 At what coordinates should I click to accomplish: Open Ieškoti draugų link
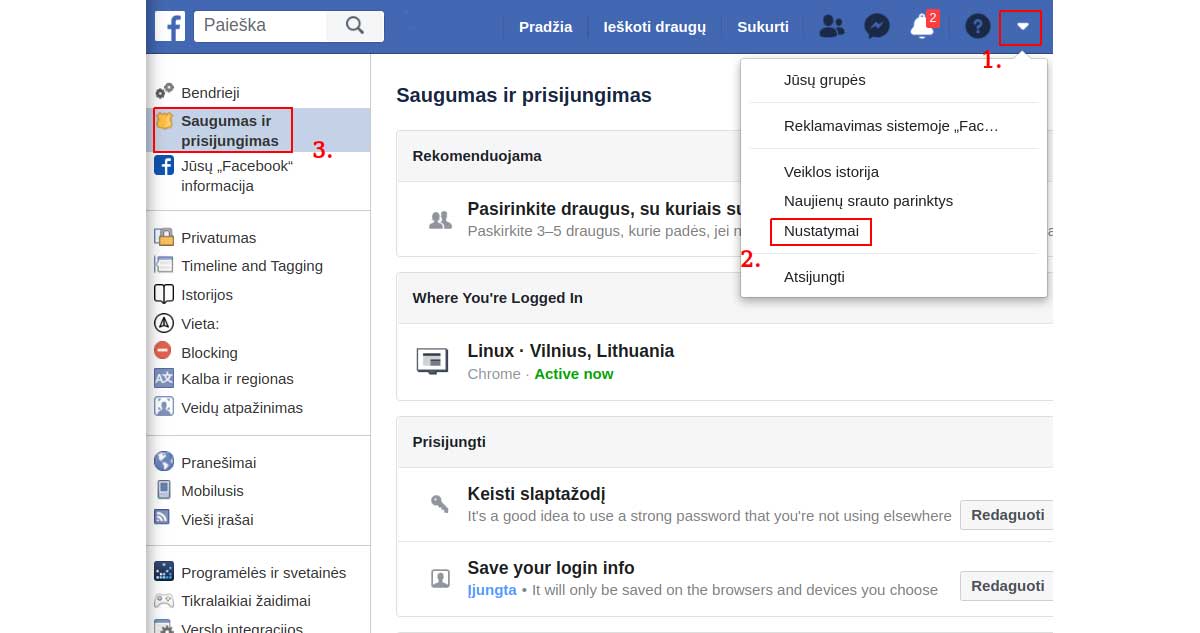[654, 27]
